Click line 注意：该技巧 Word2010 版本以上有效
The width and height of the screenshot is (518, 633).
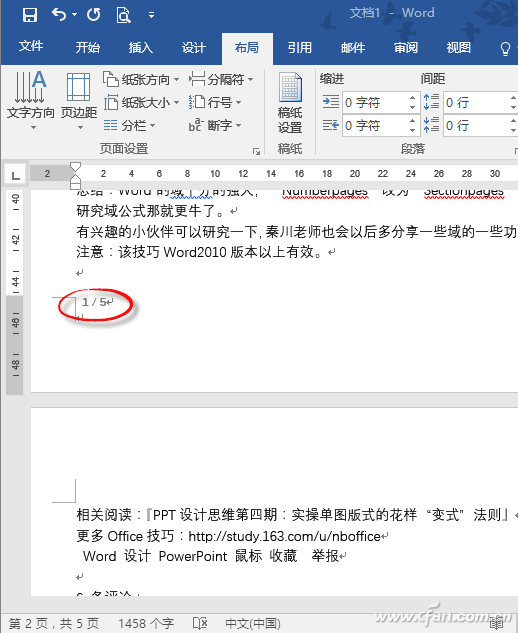(201, 252)
